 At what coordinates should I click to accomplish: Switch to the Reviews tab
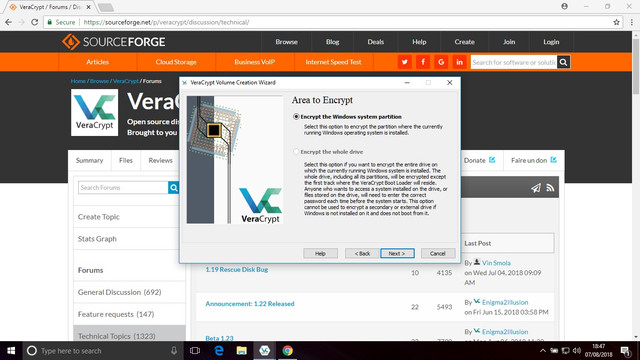pos(160,160)
